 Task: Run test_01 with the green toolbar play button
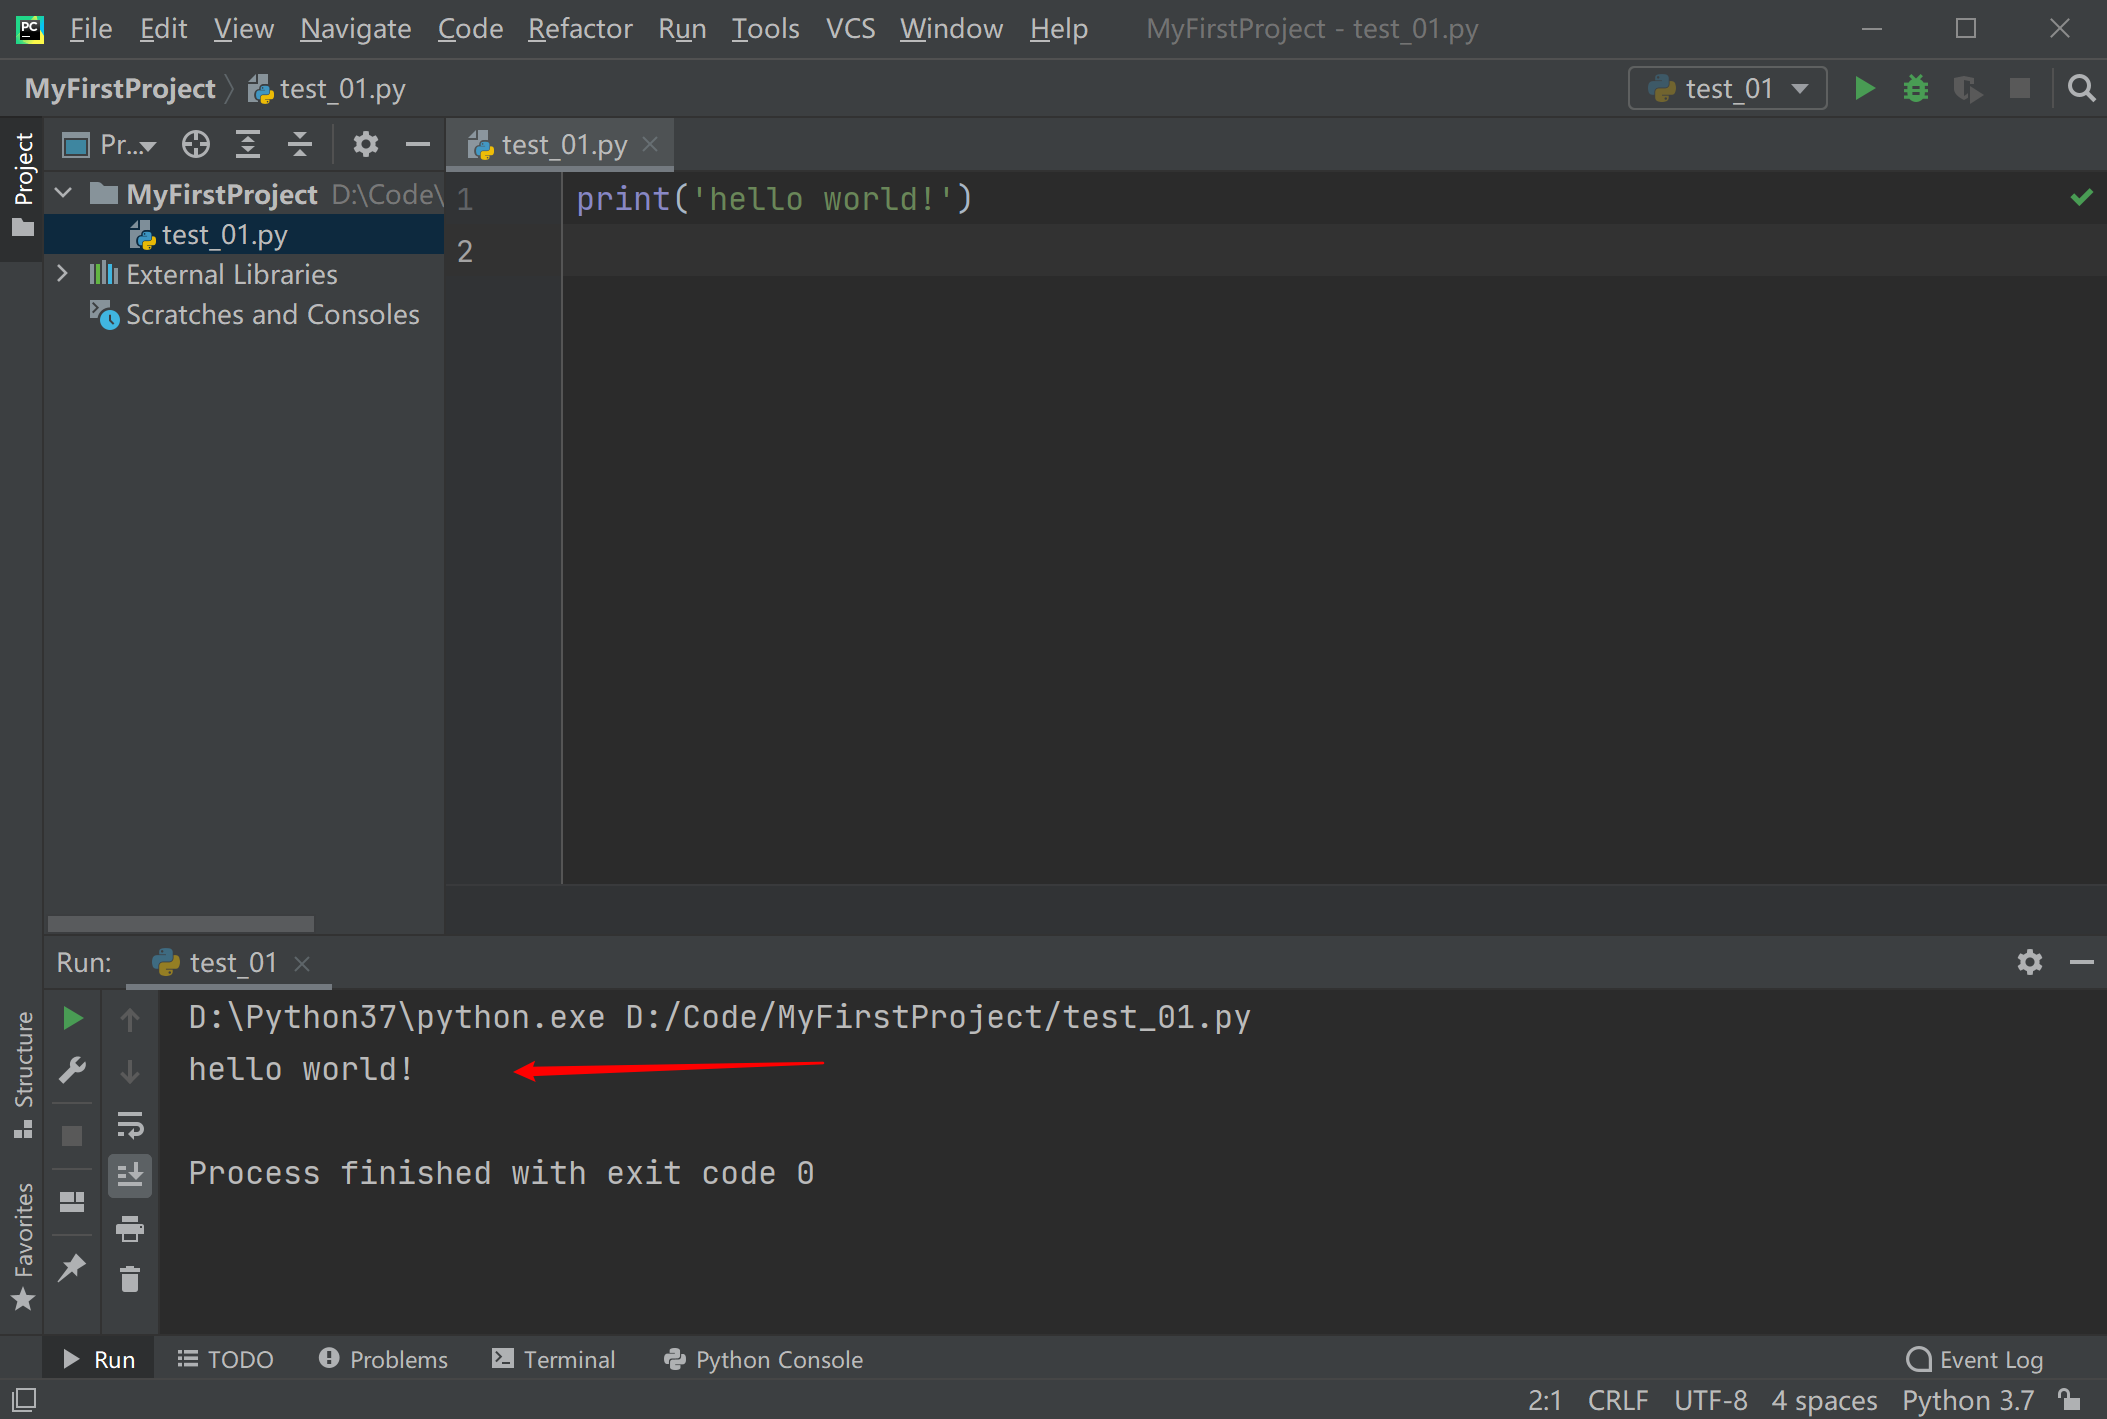(x=1864, y=89)
